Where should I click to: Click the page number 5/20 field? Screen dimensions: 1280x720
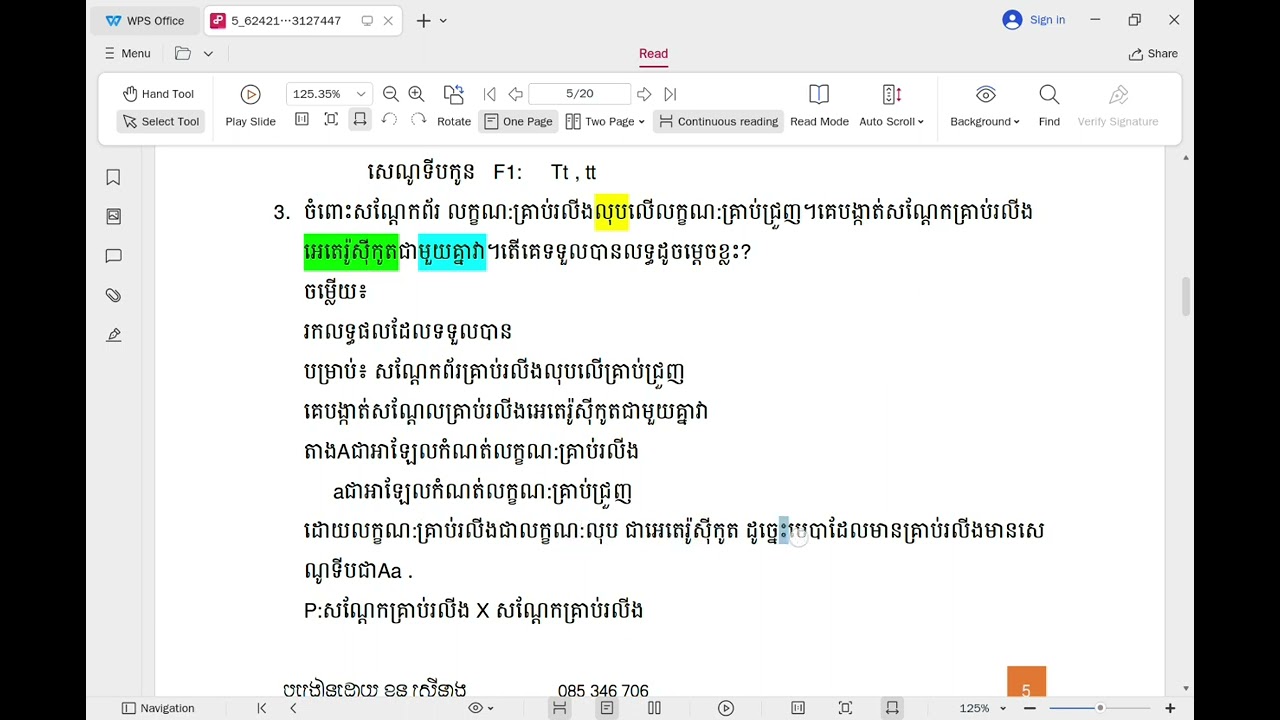(x=580, y=94)
